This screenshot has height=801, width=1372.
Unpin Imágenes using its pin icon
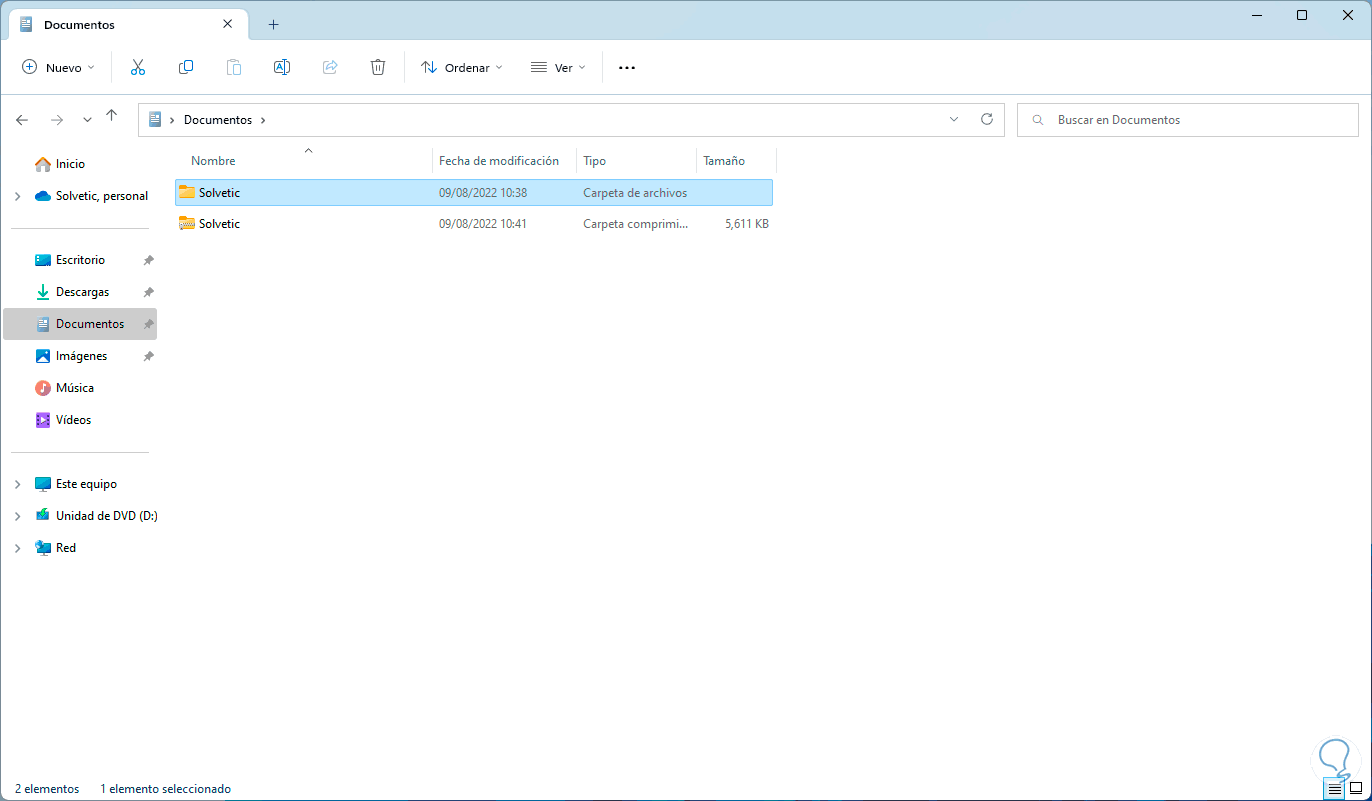[x=148, y=356]
